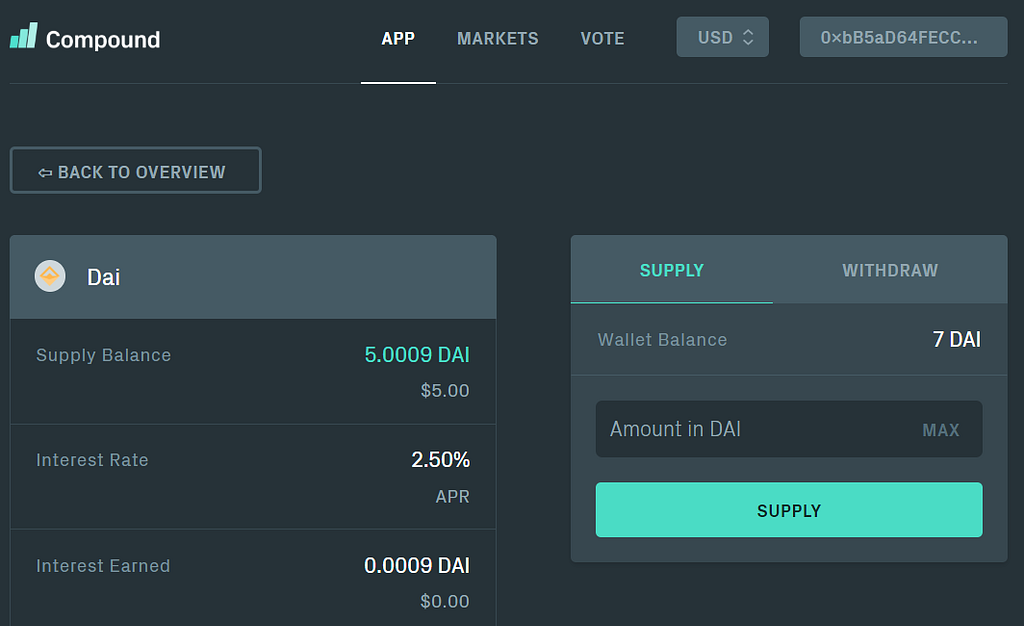Image resolution: width=1024 pixels, height=626 pixels.
Task: Click the 7 DAI wallet balance
Action: (956, 340)
